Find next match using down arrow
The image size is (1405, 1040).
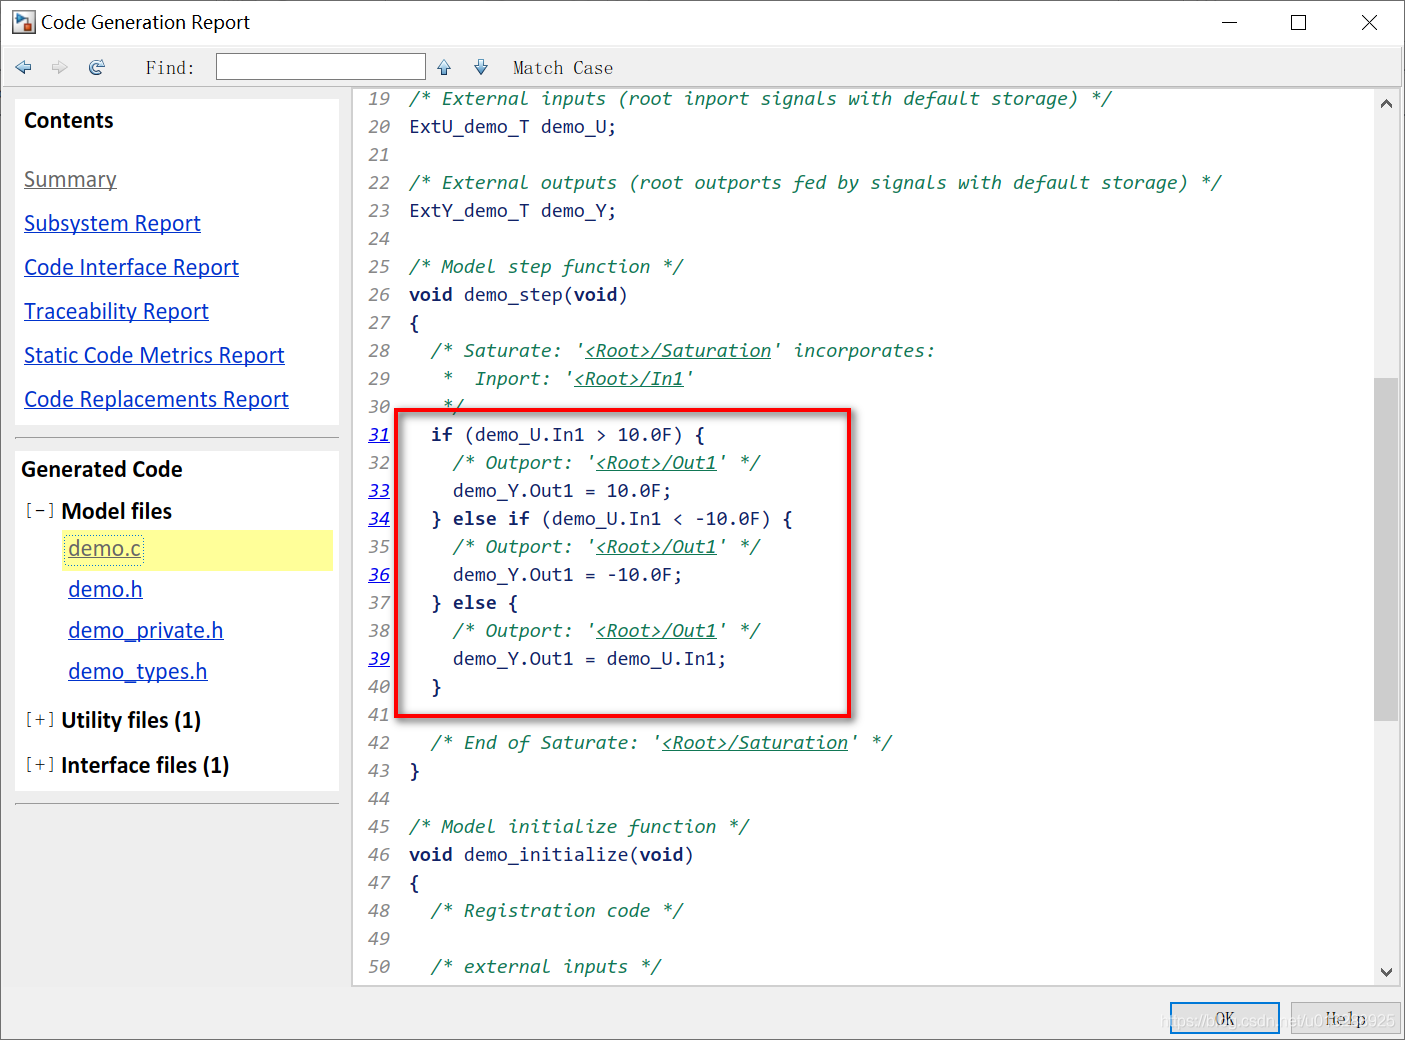coord(481,67)
